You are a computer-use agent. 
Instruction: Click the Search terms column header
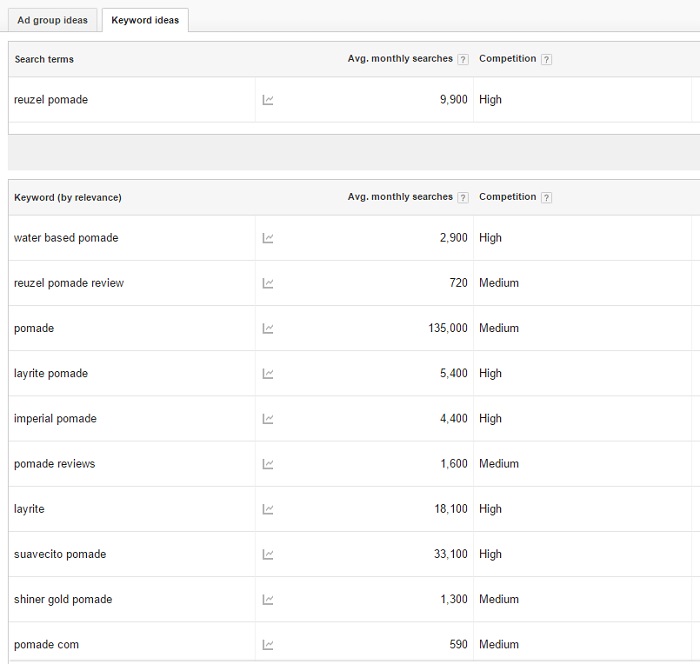point(44,59)
